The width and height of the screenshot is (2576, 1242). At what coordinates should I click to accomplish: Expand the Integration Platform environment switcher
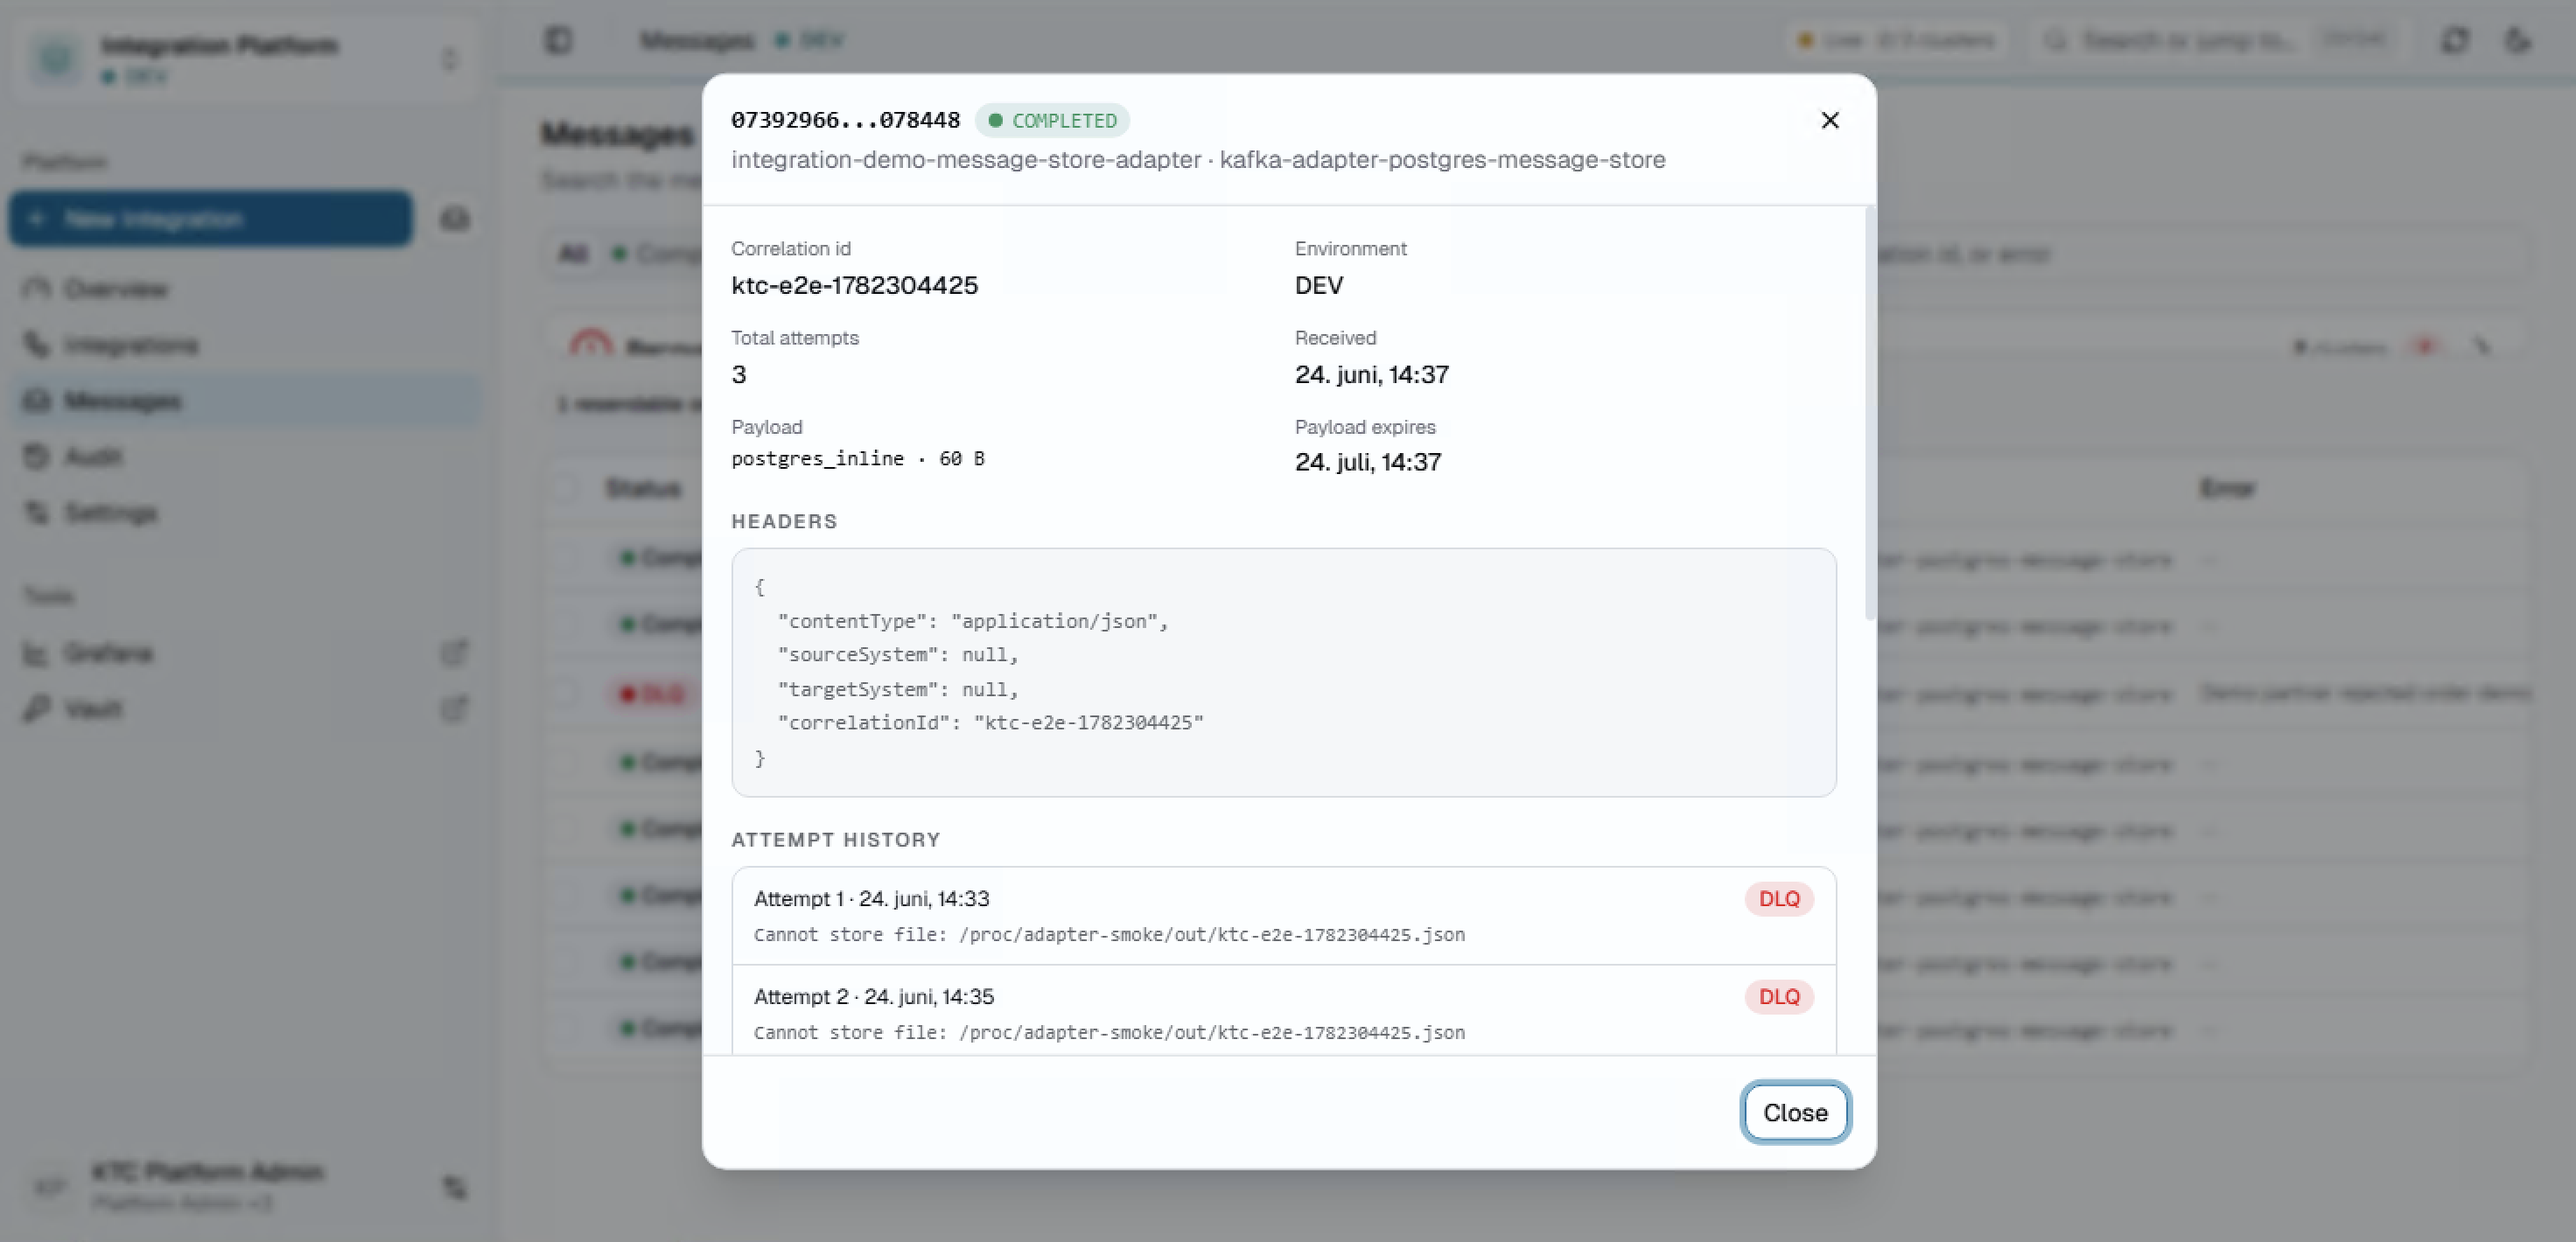pyautogui.click(x=245, y=58)
